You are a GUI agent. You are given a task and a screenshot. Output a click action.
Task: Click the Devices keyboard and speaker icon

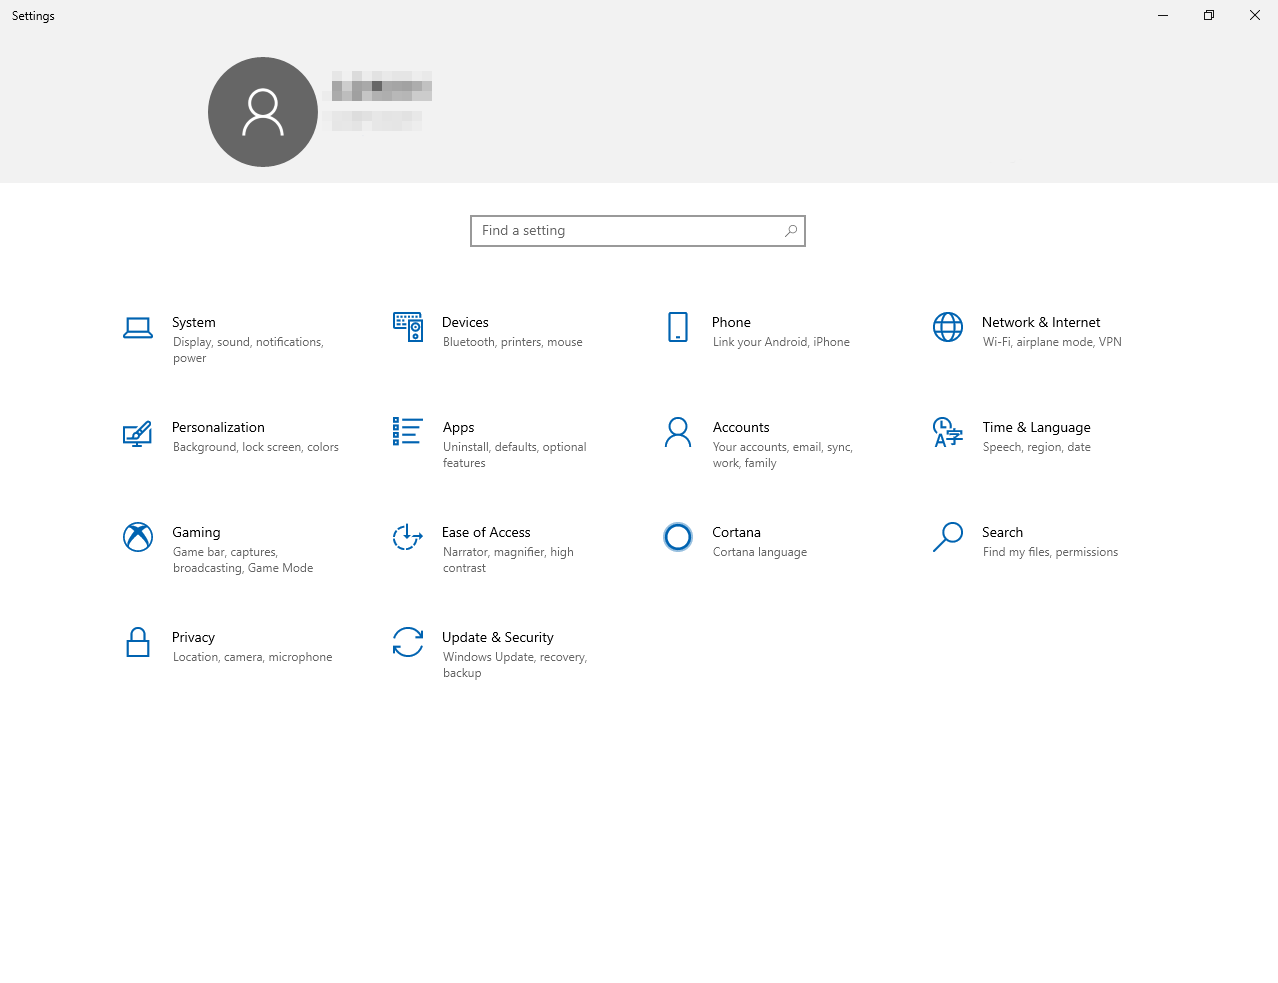408,327
